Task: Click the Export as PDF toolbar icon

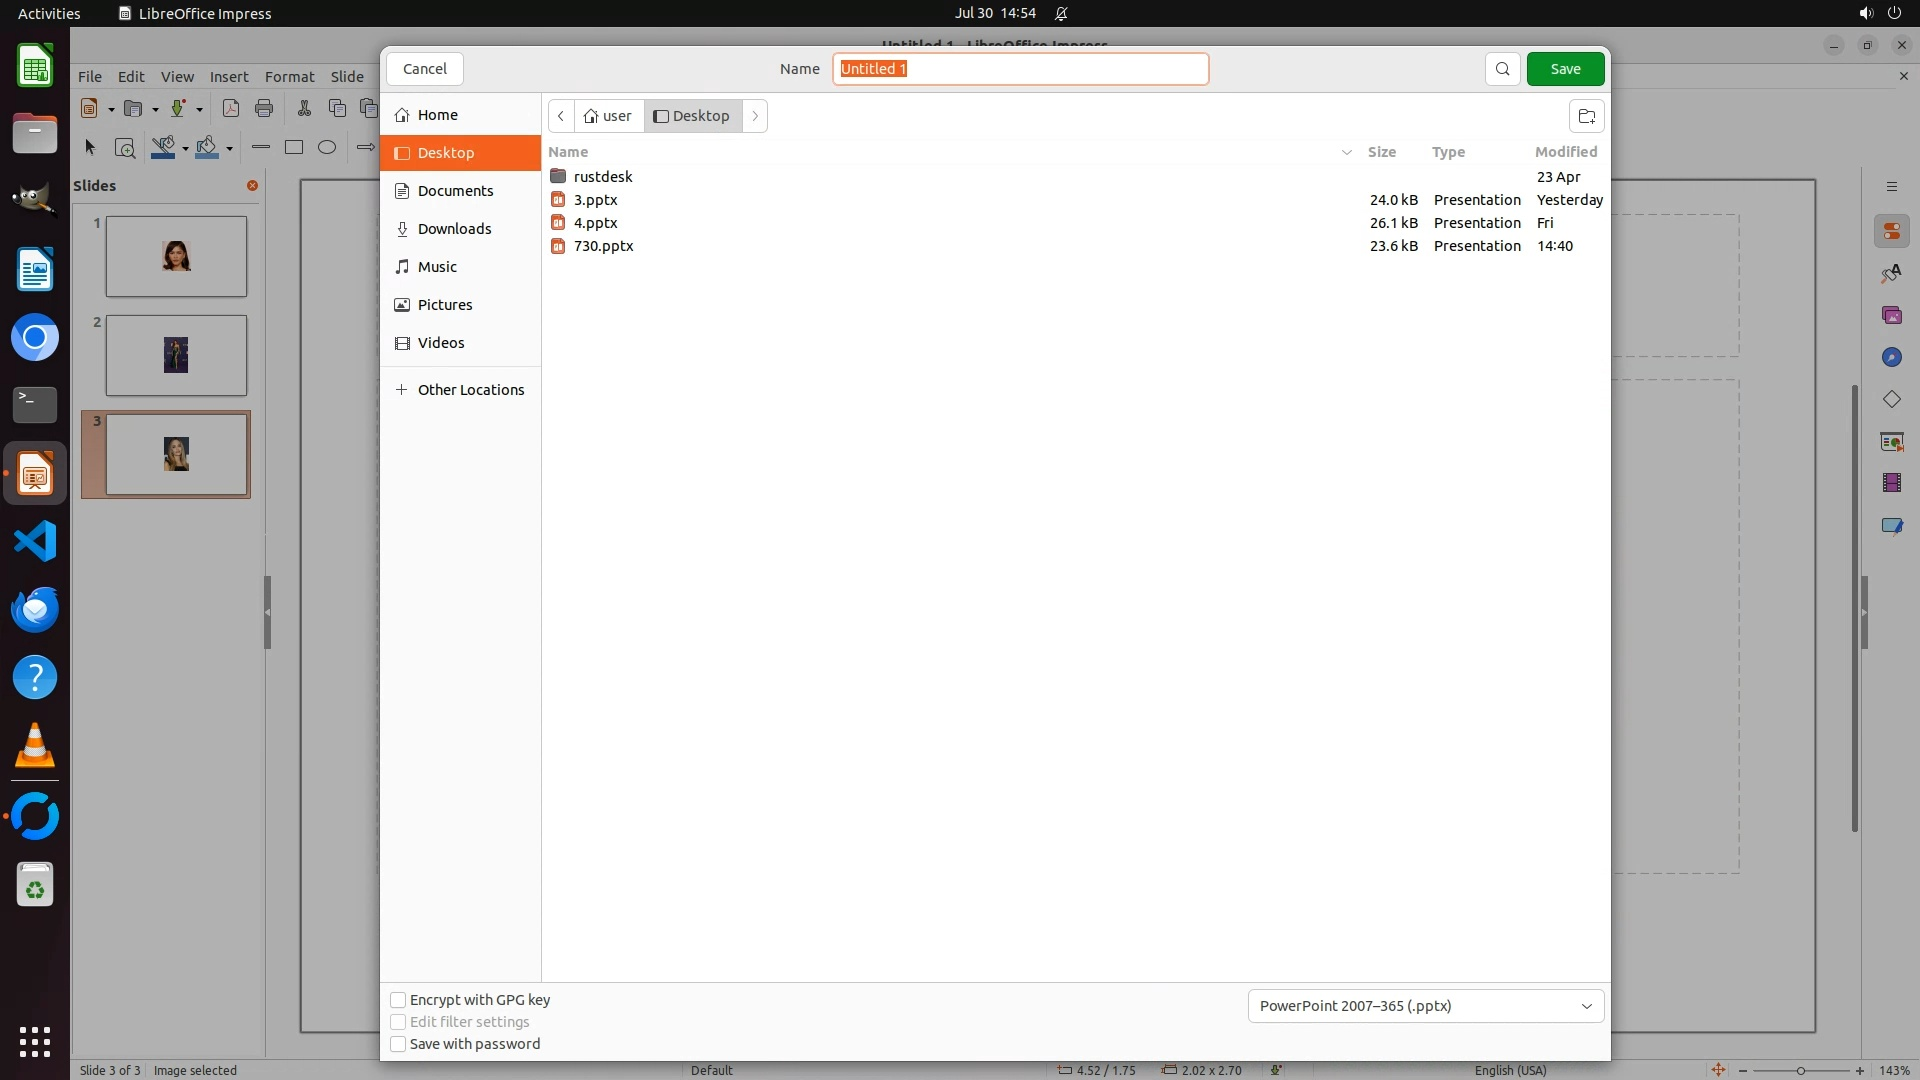Action: 231,109
